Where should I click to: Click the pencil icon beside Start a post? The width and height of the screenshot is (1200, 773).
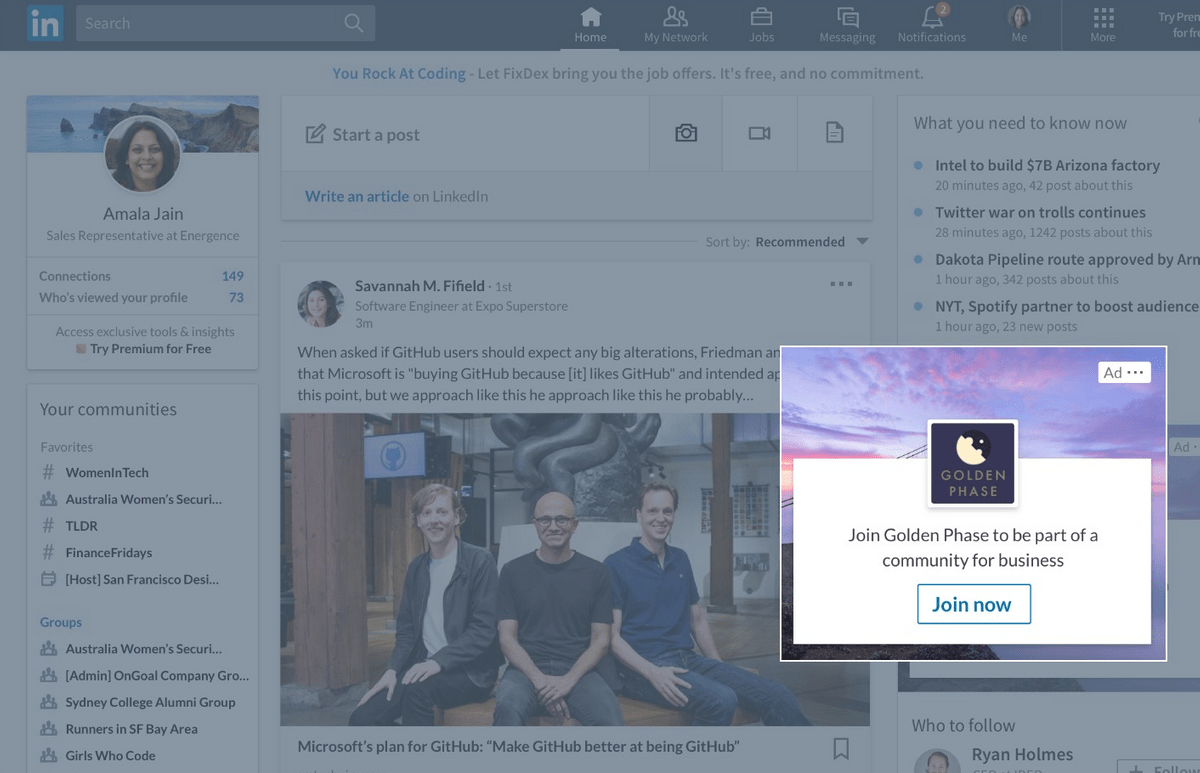315,134
